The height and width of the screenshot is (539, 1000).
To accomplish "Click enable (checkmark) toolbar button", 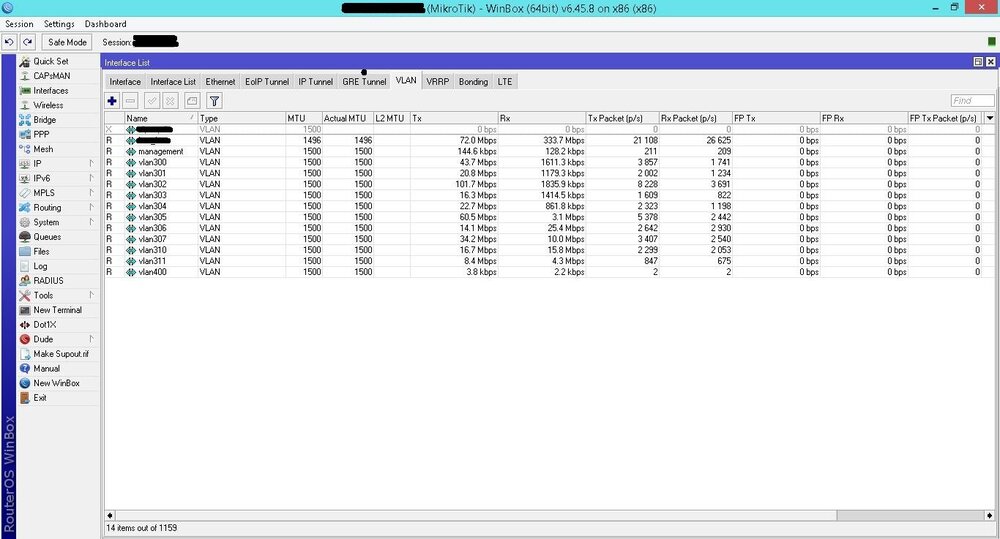I will (152, 101).
